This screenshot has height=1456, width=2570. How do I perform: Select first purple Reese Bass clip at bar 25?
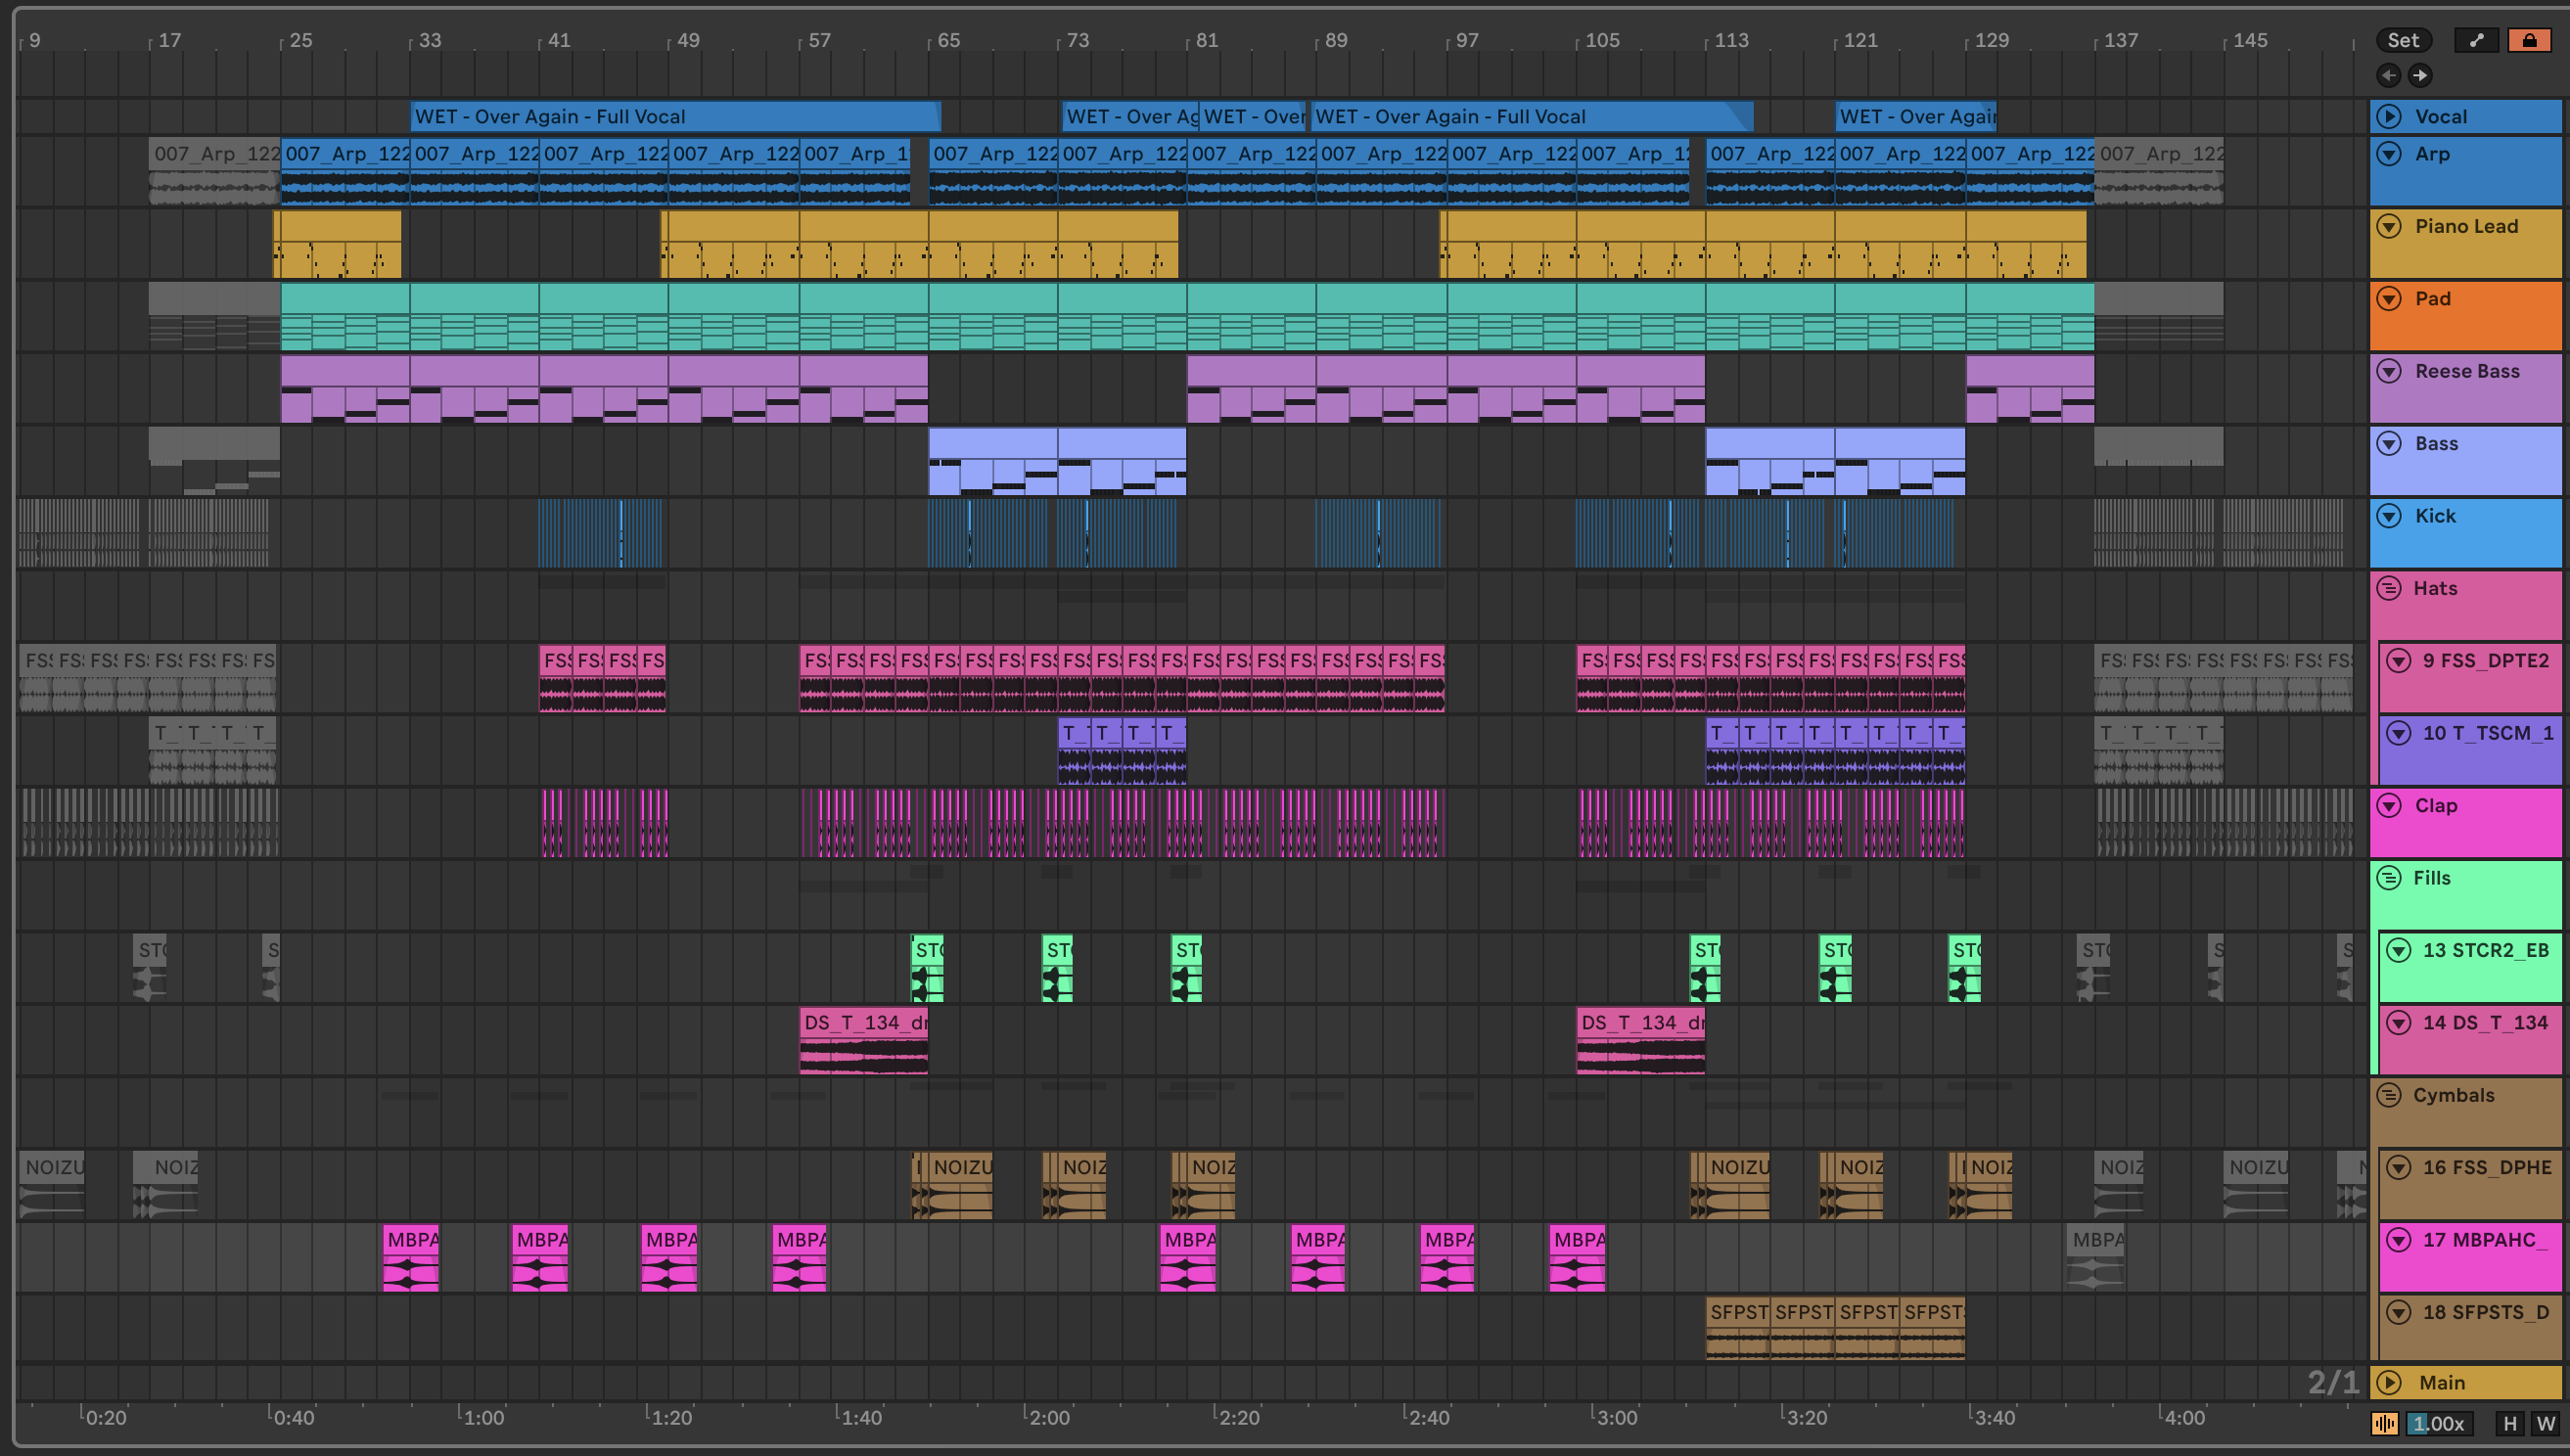click(345, 389)
